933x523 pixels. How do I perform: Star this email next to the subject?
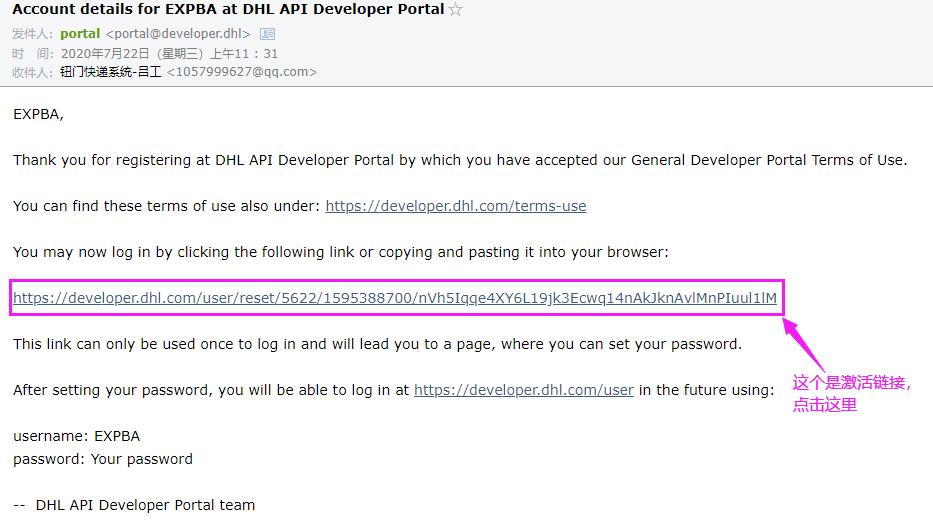(455, 10)
